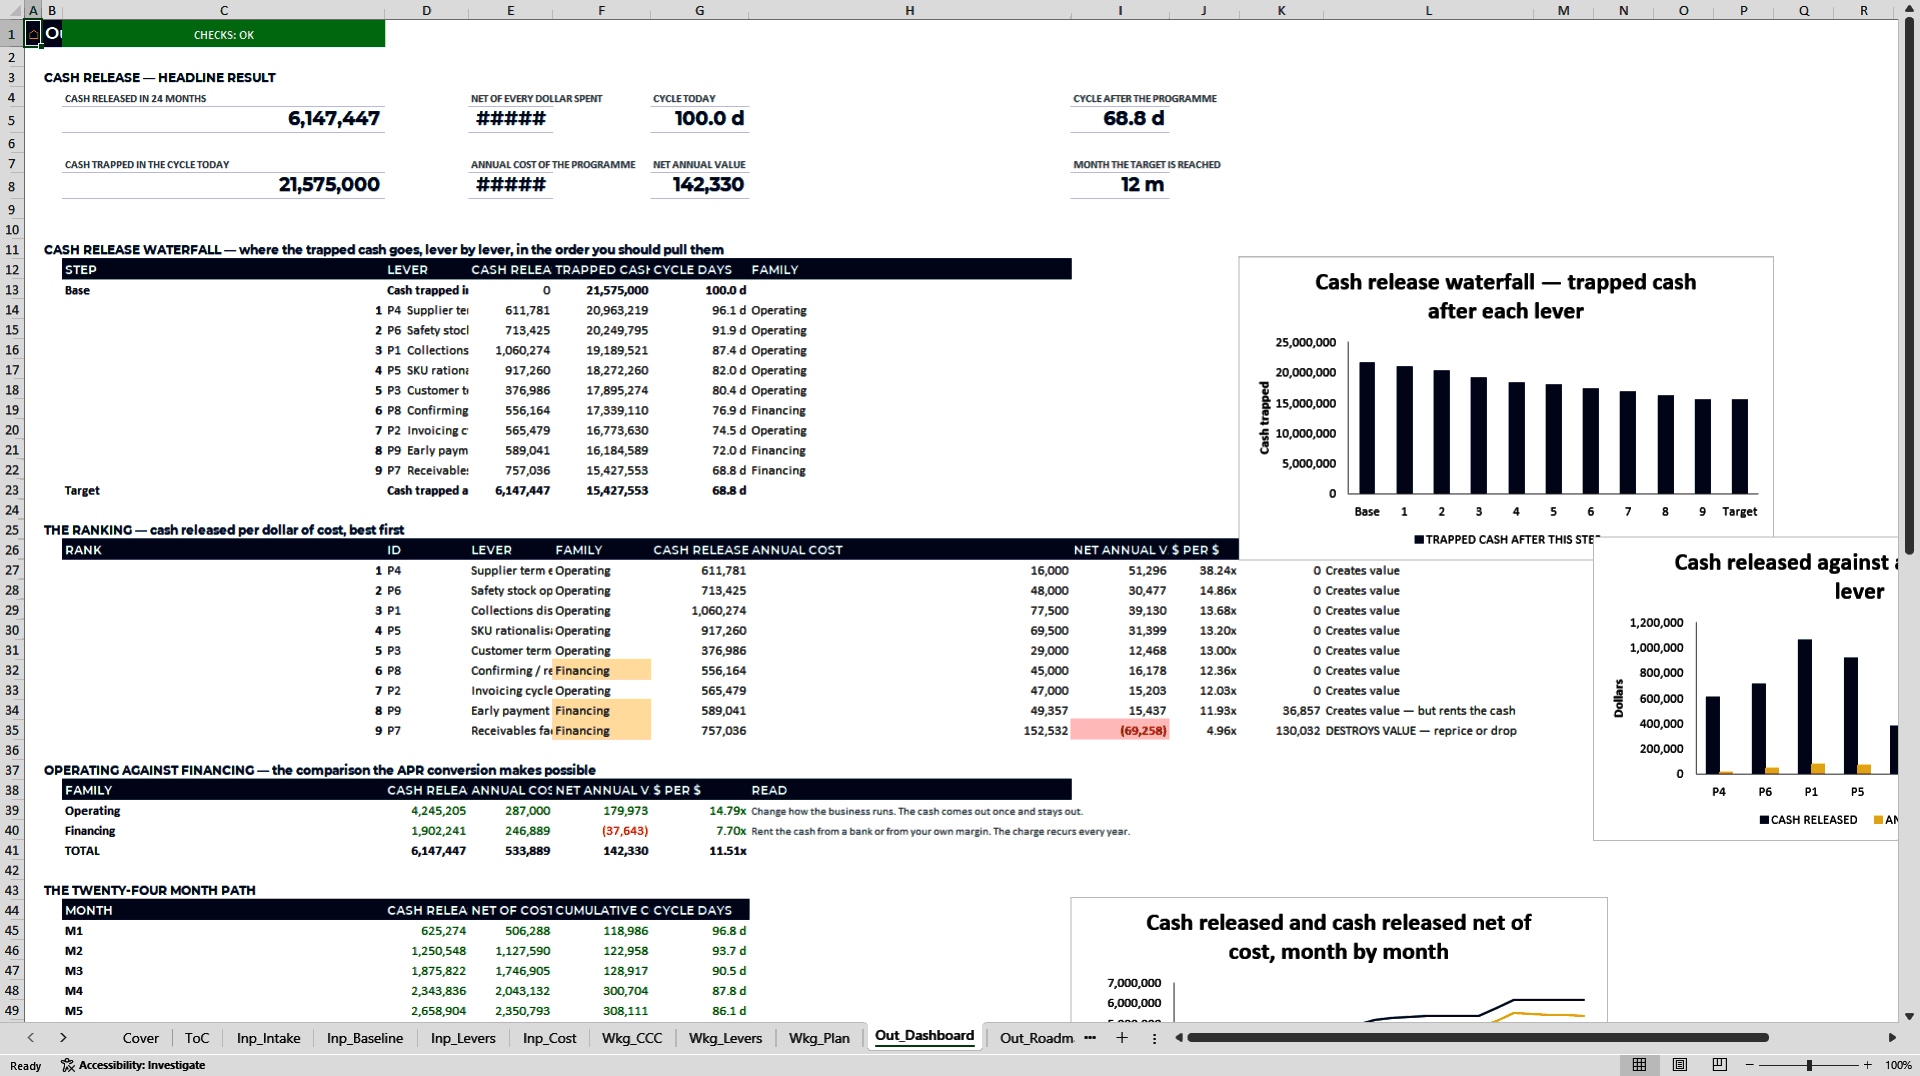The image size is (1920, 1076).
Task: Click the horizontal scrollbar thumb
Action: pyautogui.click(x=1478, y=1038)
